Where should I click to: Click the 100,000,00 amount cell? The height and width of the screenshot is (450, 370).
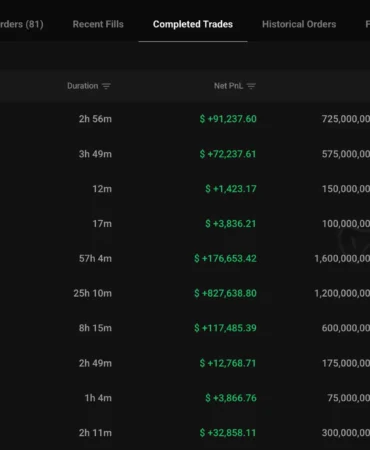[x=346, y=224]
